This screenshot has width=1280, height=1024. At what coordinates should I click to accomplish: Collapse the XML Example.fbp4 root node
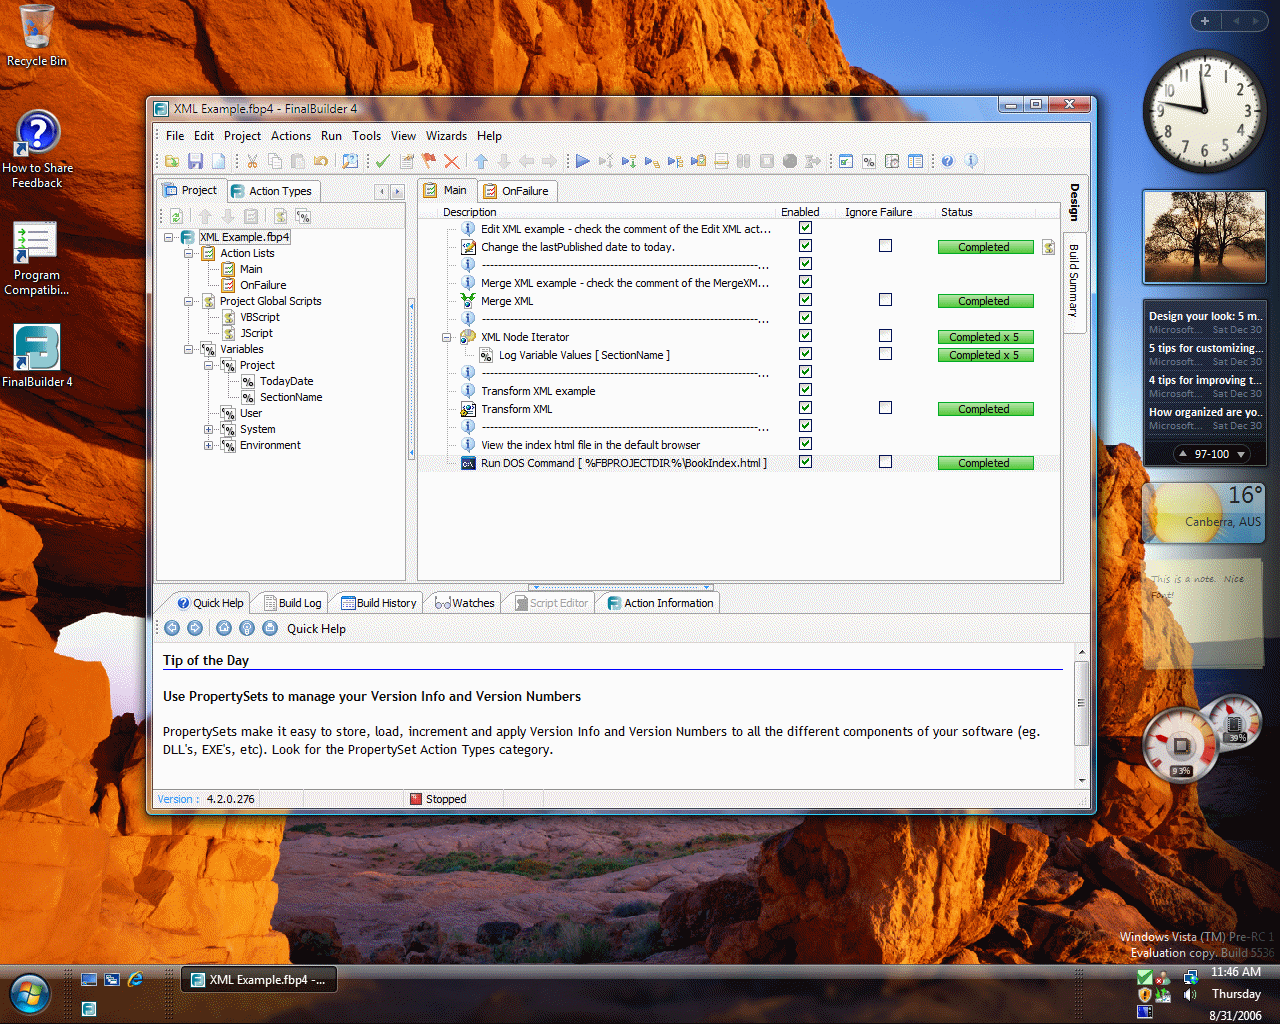coord(168,237)
